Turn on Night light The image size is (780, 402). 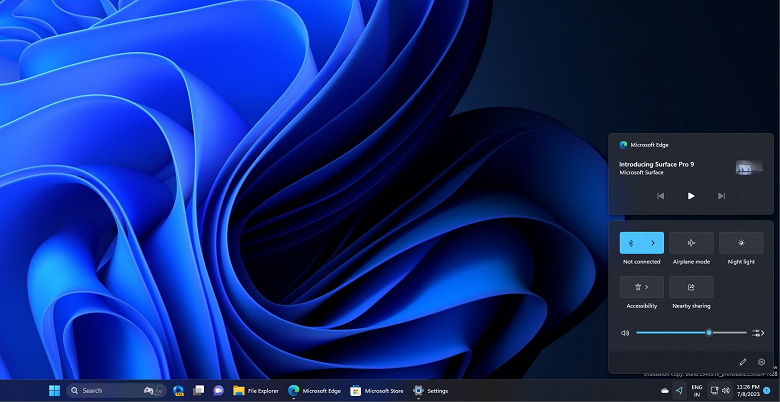(741, 243)
